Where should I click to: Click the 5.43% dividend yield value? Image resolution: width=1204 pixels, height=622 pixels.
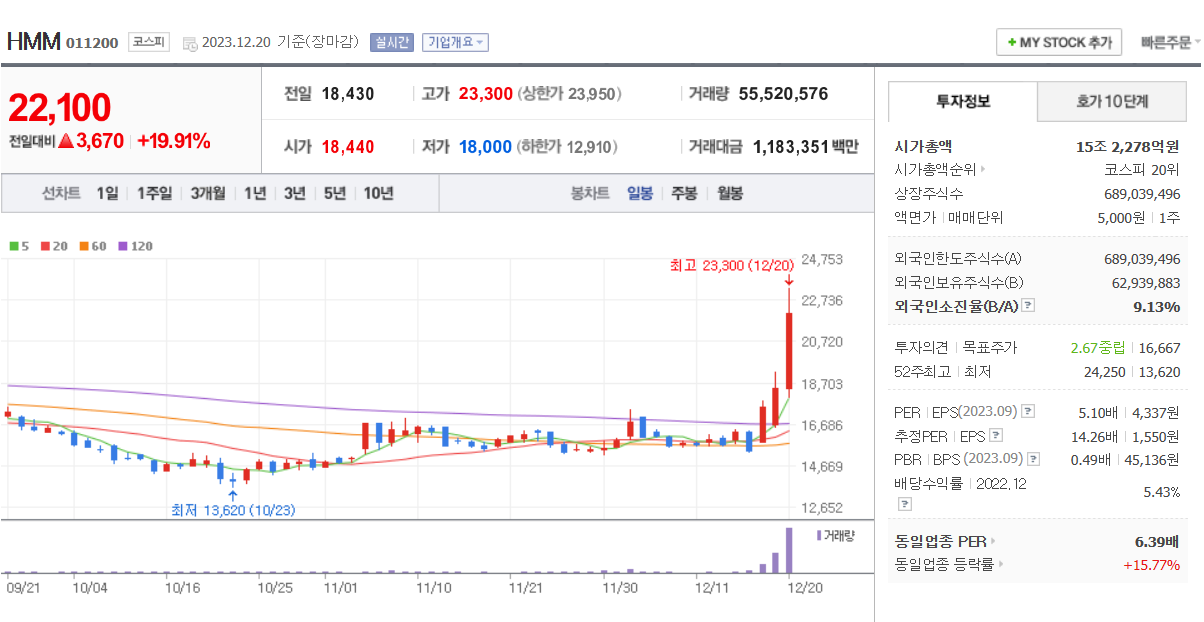pyautogui.click(x=1162, y=492)
